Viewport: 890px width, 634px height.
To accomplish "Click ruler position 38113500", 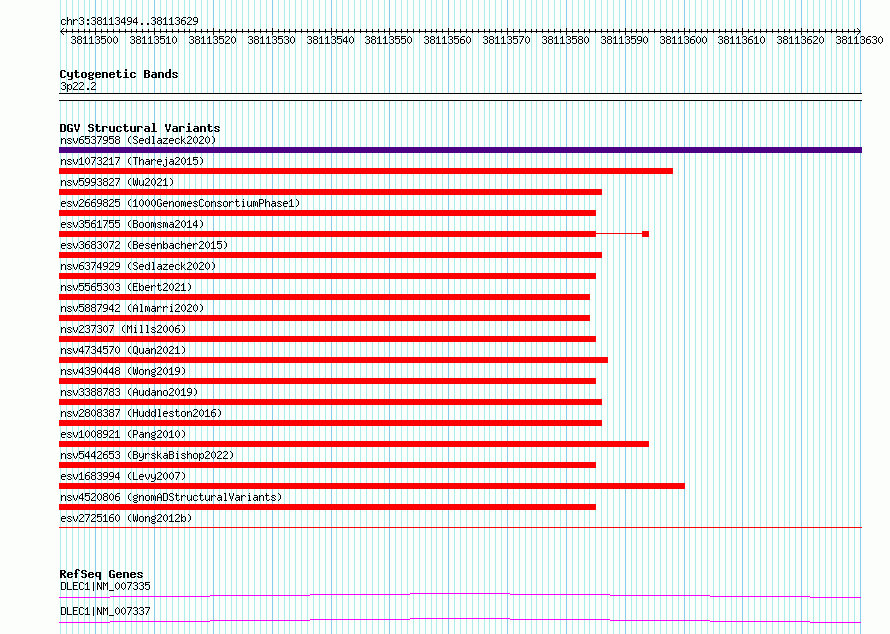I will tap(95, 40).
